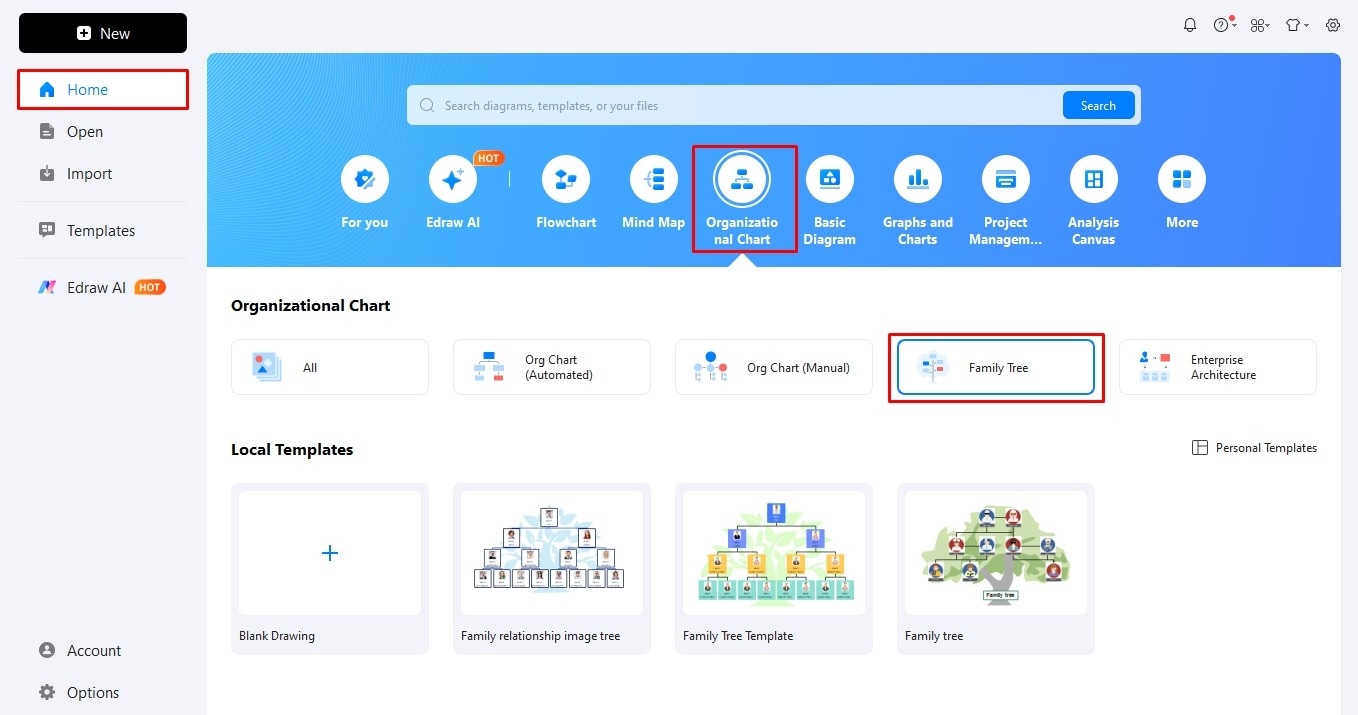Open Family Tree Template thumbnail

pos(774,553)
